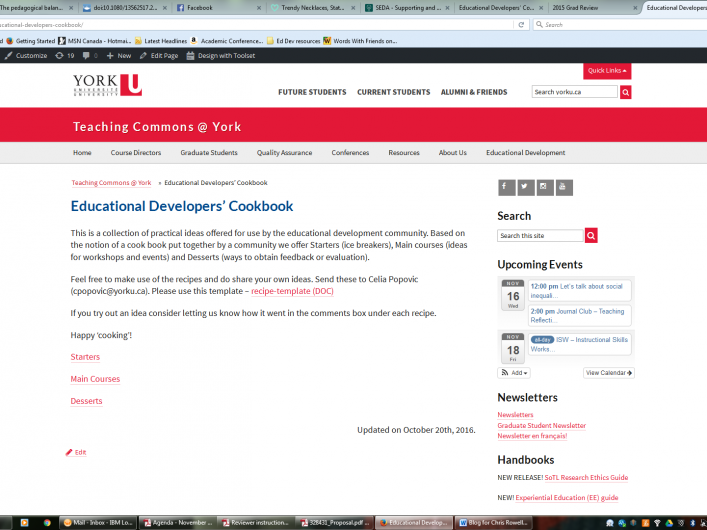Click the browser address bar

click(257, 25)
